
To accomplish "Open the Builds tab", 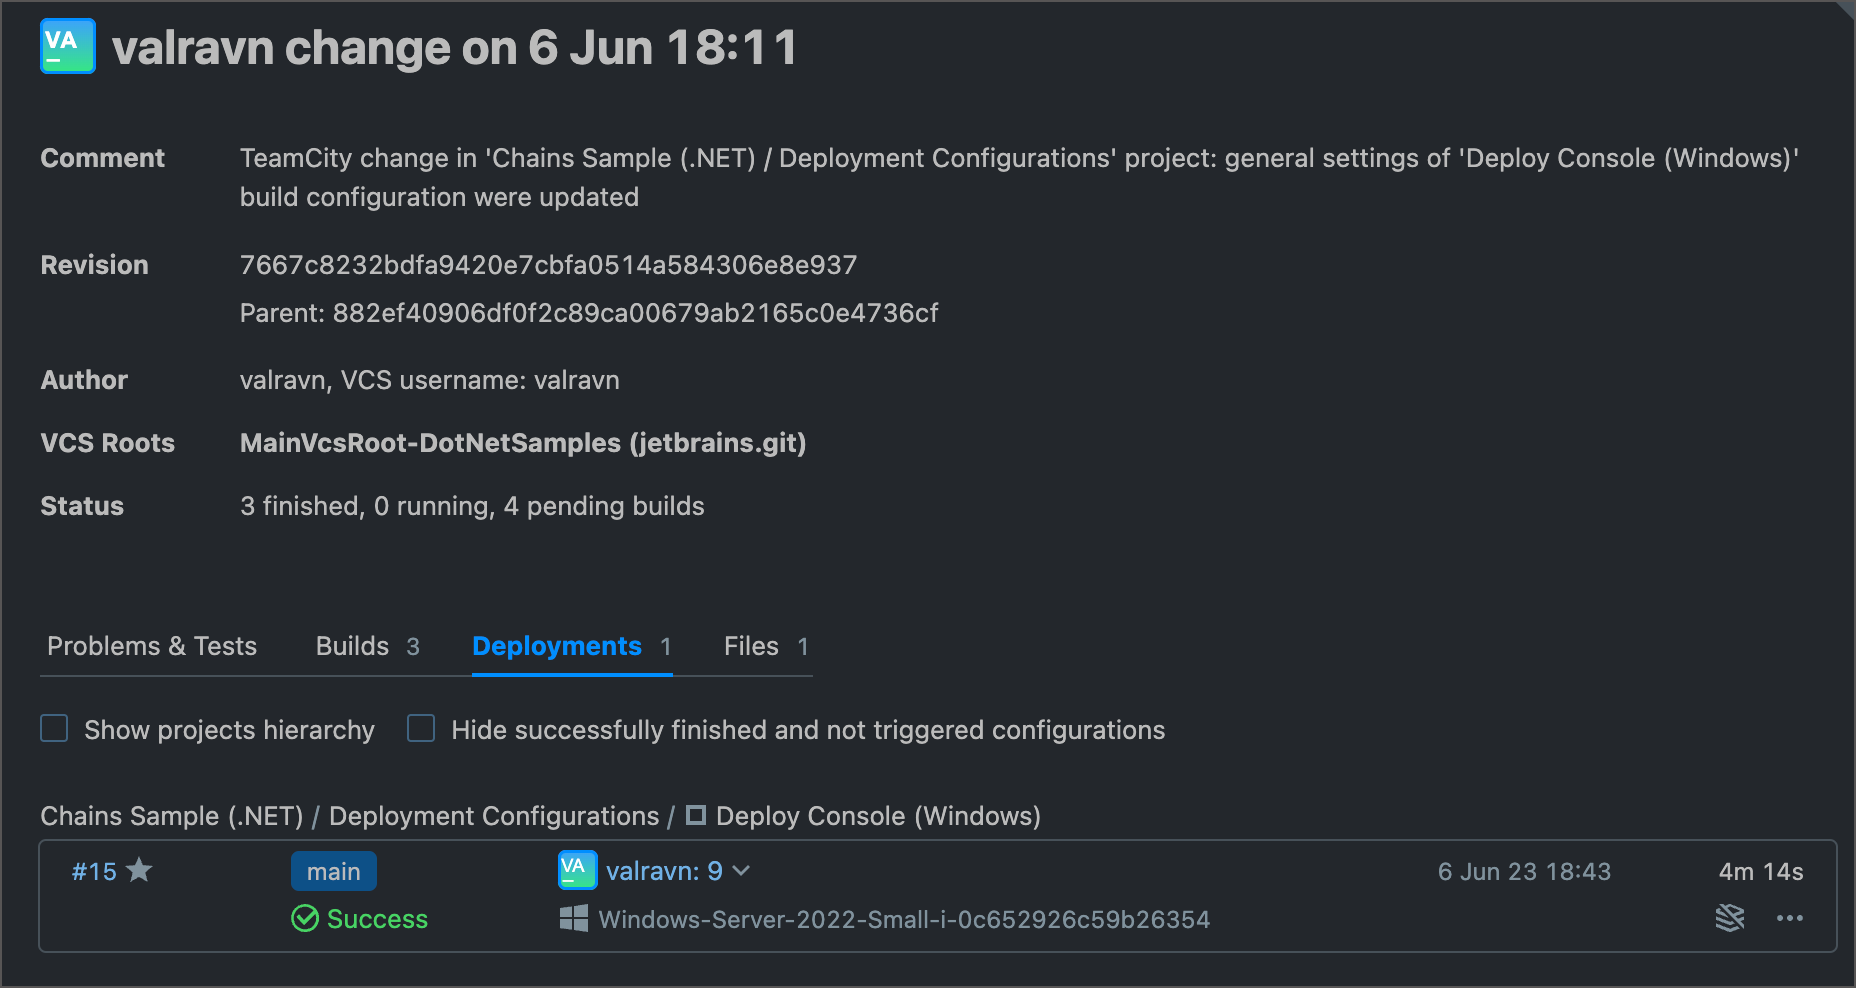I will click(x=352, y=646).
